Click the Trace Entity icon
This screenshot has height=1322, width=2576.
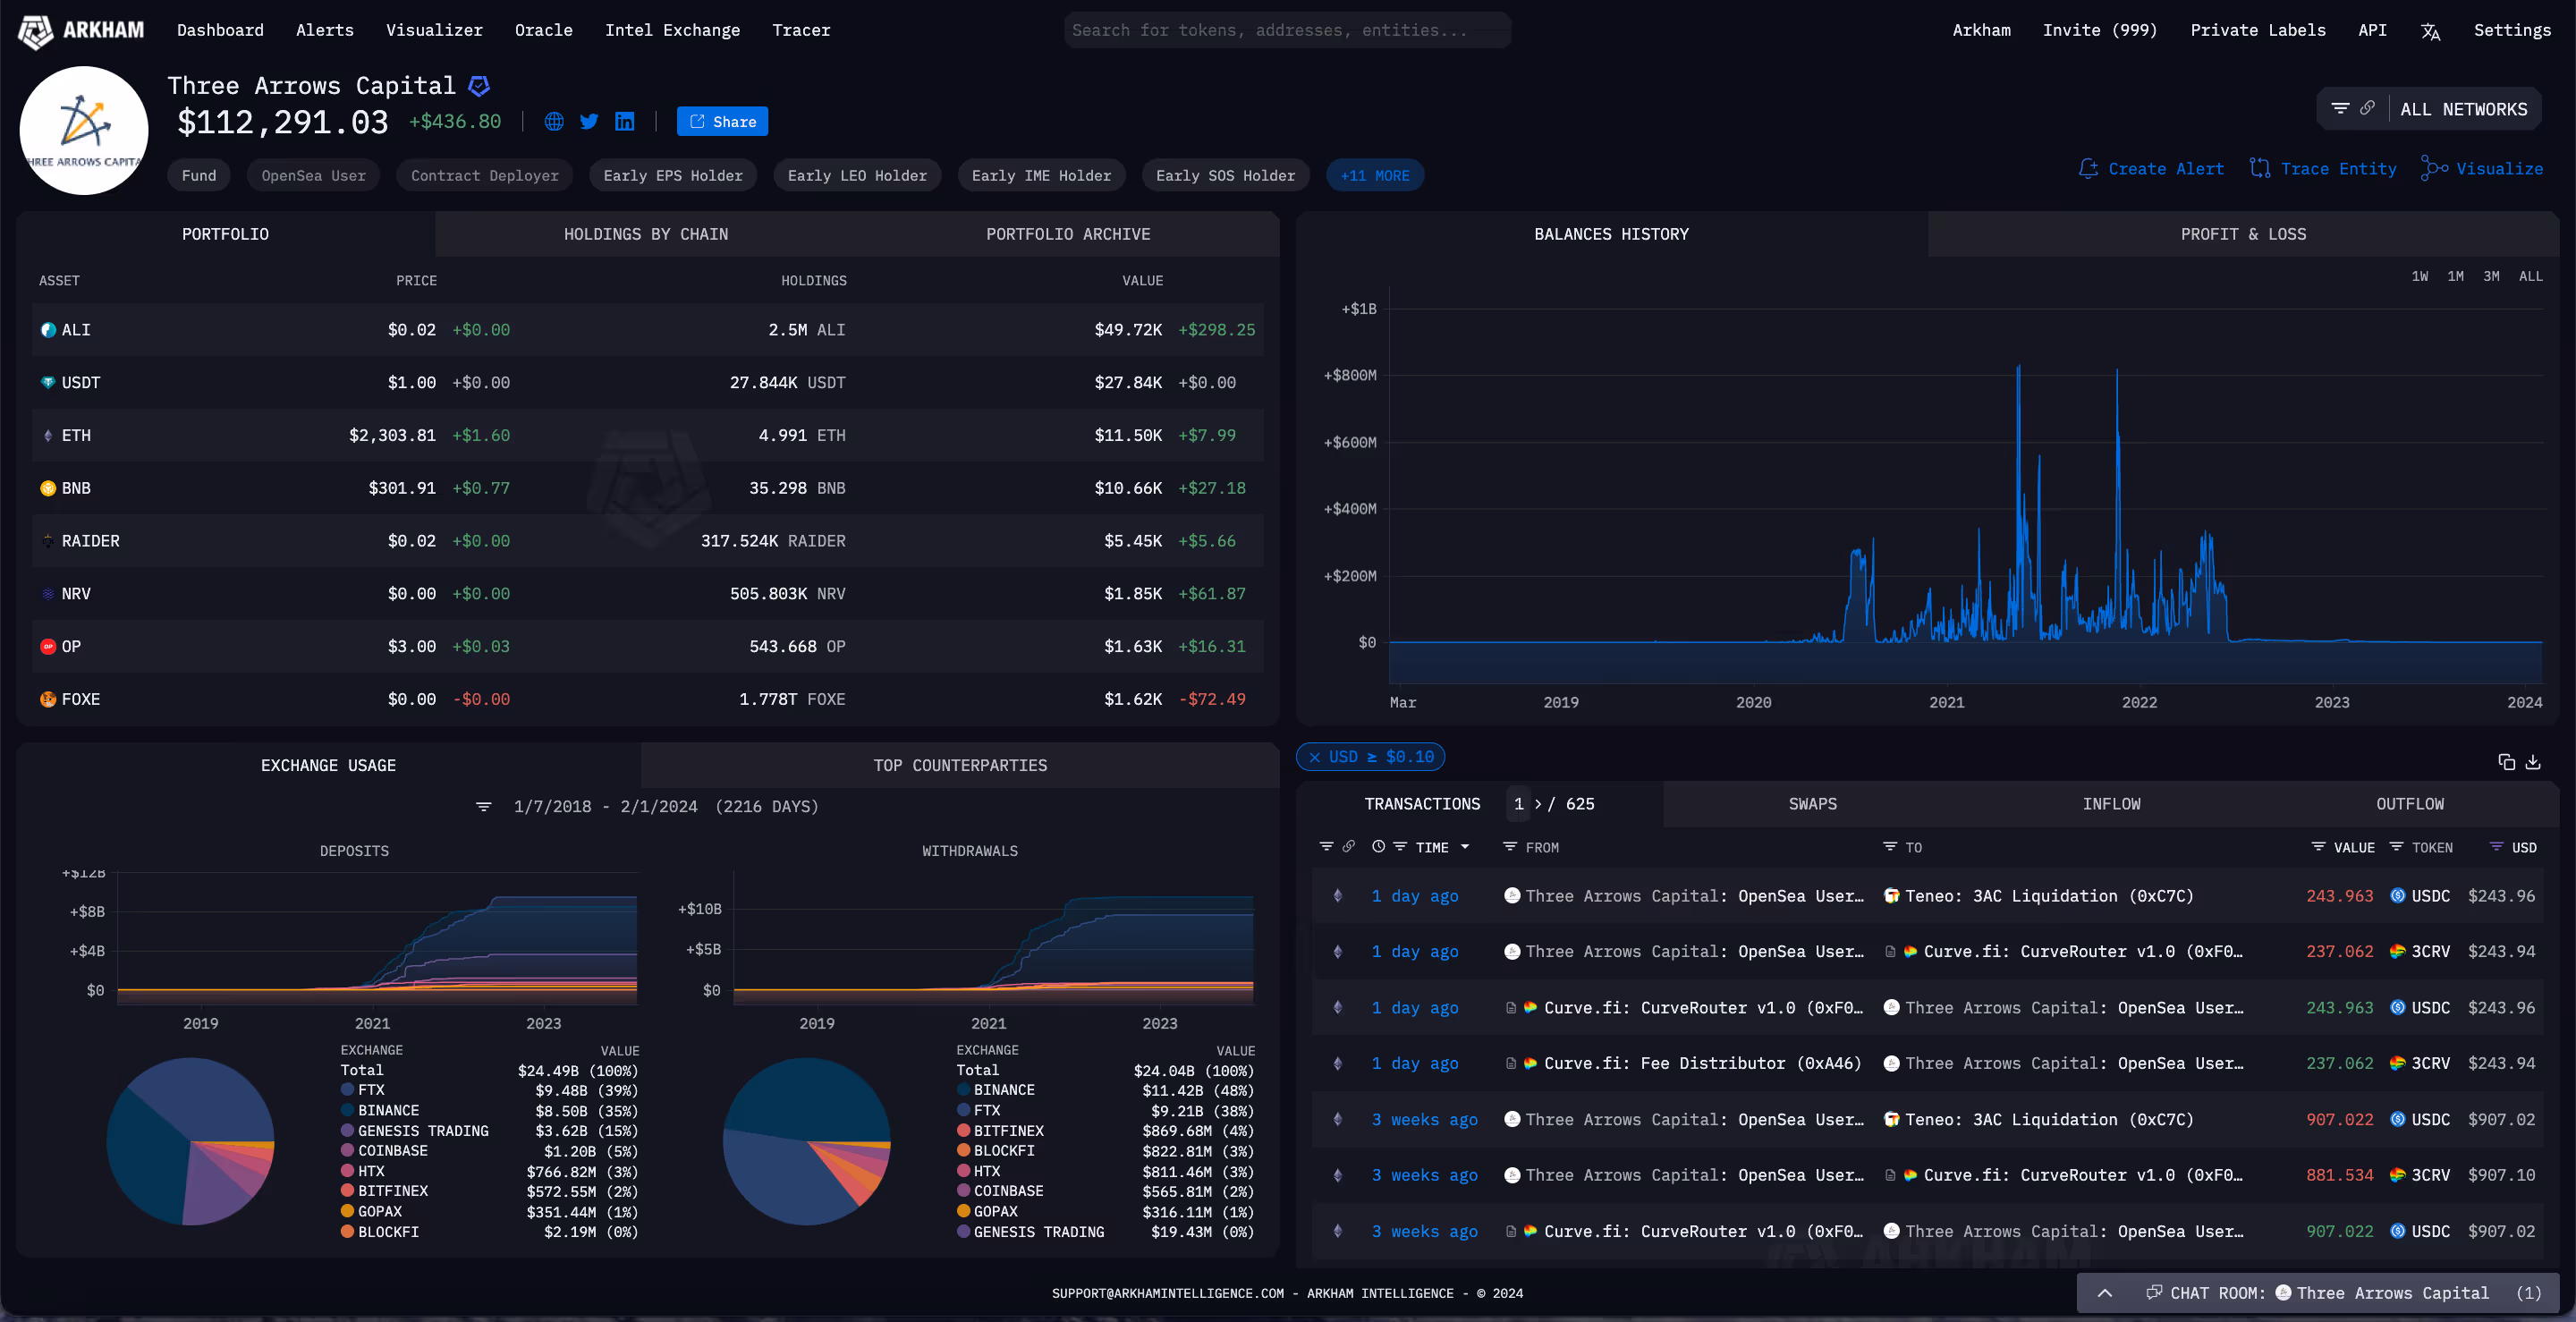(2261, 168)
